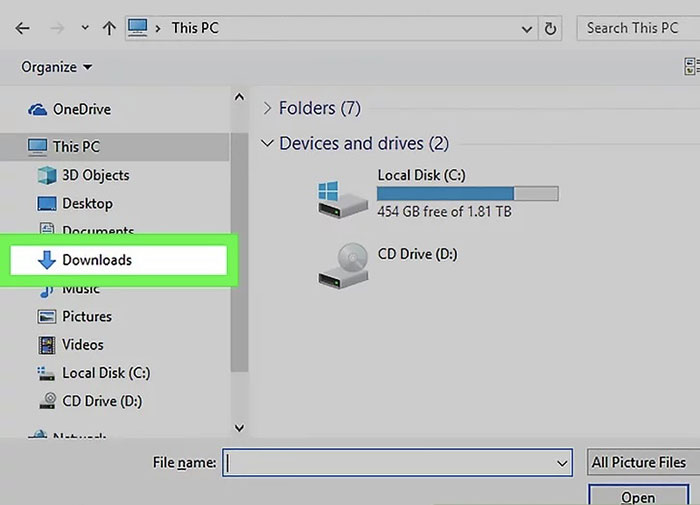Click the sidebar Local Disk drive icon

(x=46, y=374)
